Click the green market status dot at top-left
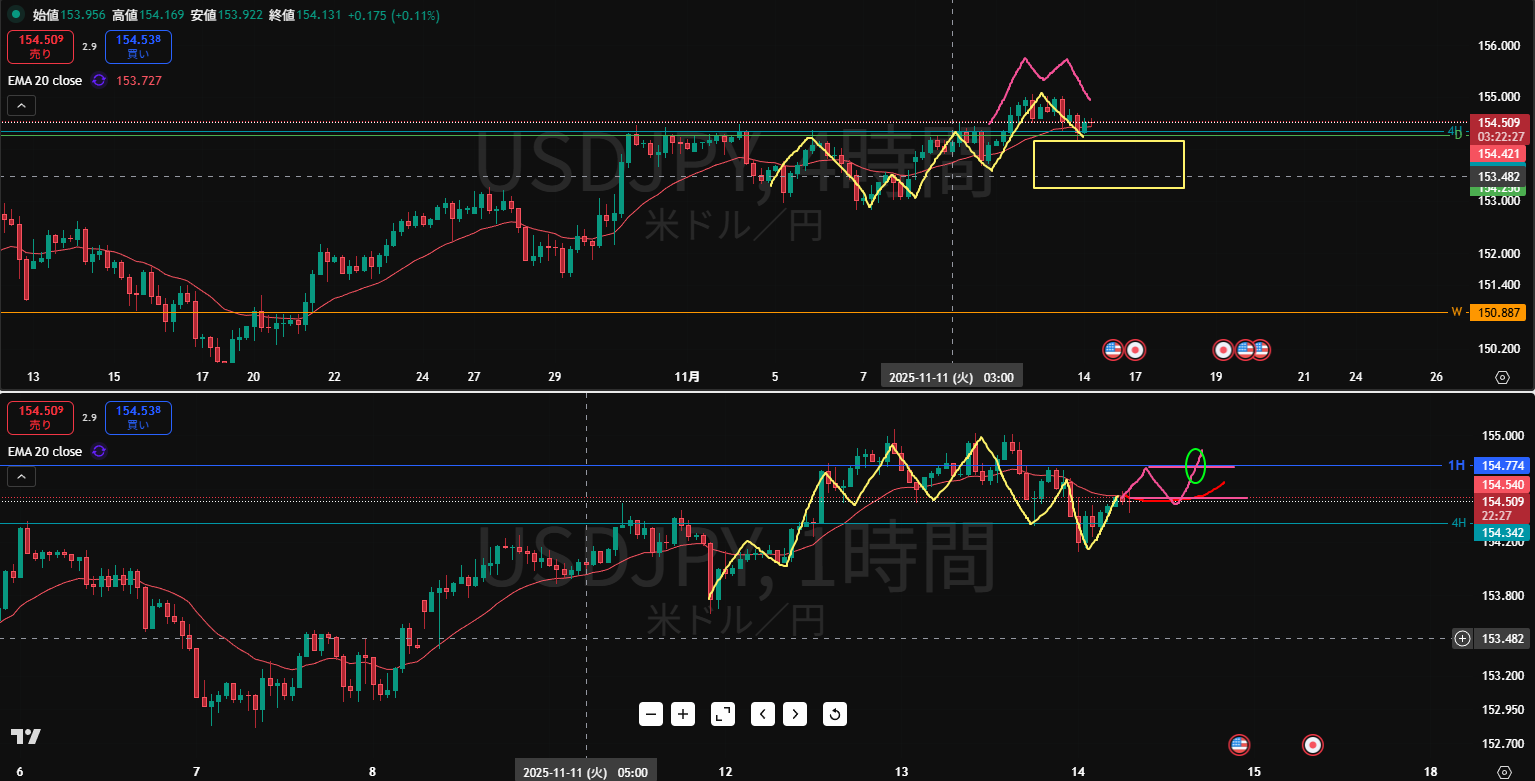This screenshot has height=781, width=1535. [x=16, y=15]
